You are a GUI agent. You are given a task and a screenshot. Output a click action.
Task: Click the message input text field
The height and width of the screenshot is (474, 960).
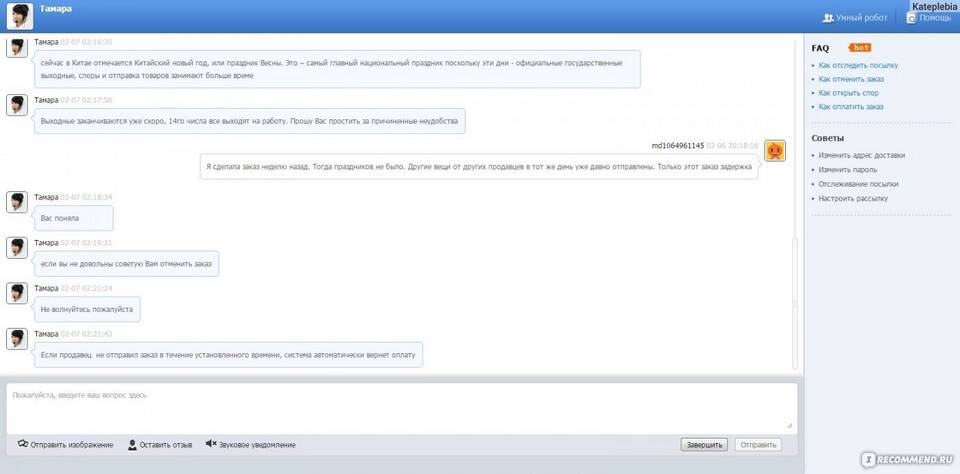click(x=400, y=408)
